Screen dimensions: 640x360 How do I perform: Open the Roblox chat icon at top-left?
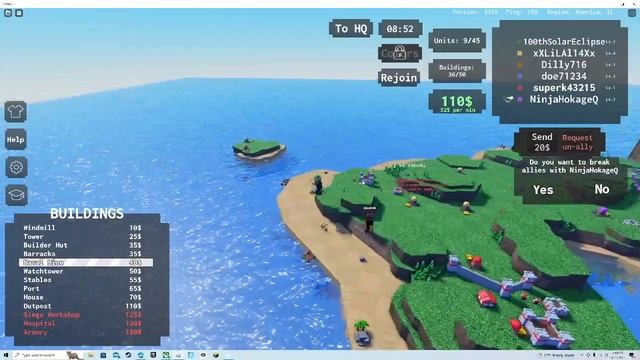tap(19, 13)
